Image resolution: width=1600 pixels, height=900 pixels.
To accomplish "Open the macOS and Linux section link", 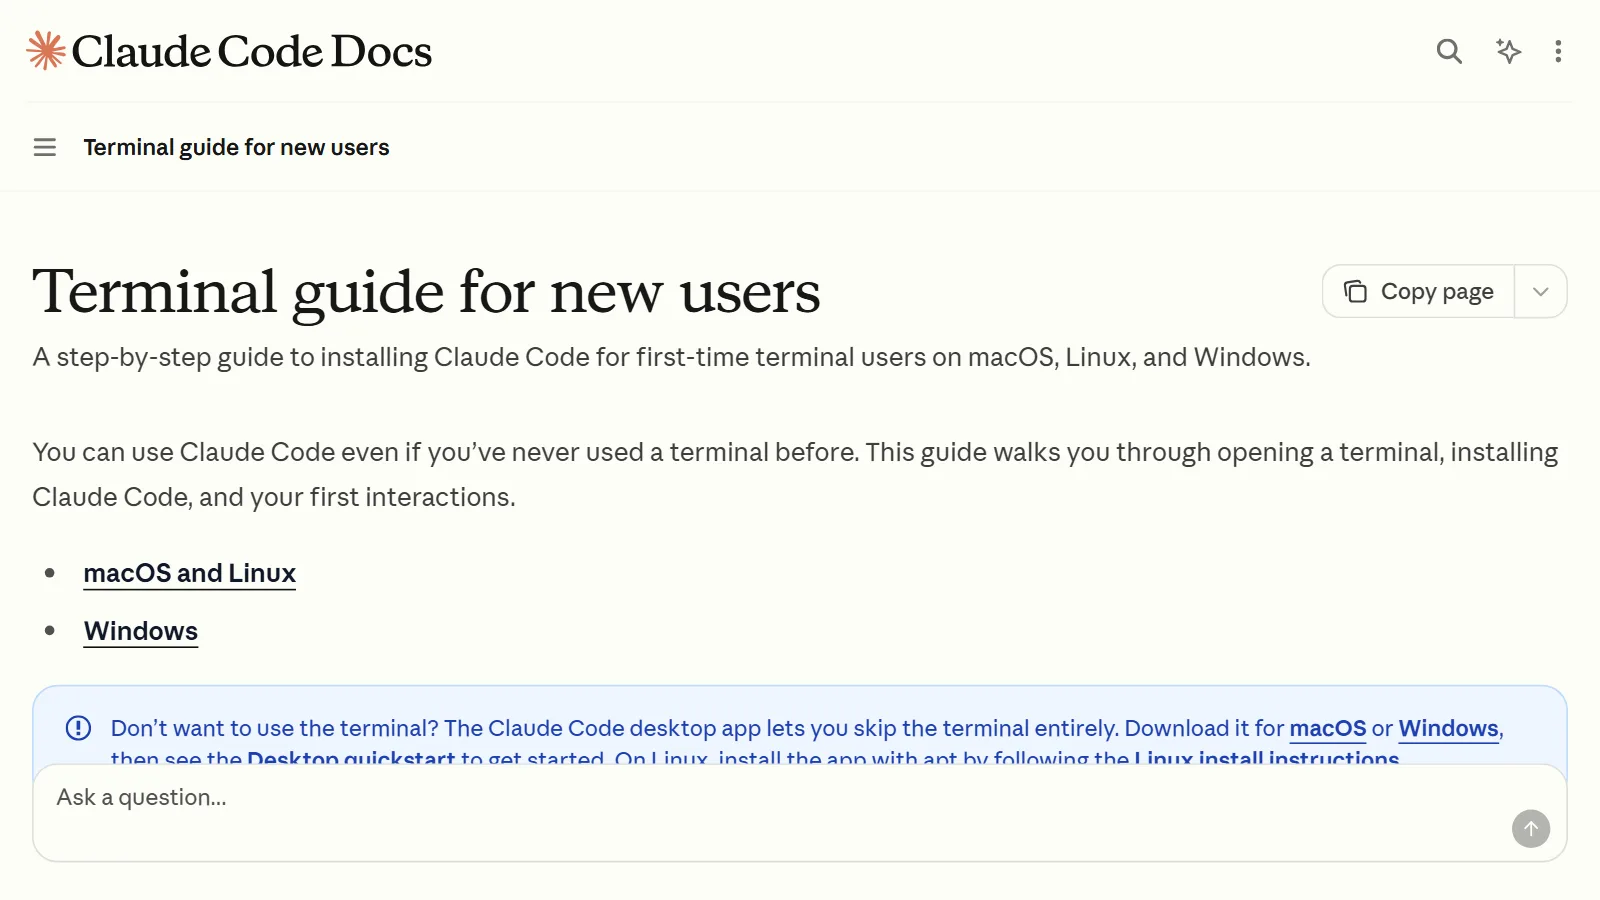I will pyautogui.click(x=190, y=573).
